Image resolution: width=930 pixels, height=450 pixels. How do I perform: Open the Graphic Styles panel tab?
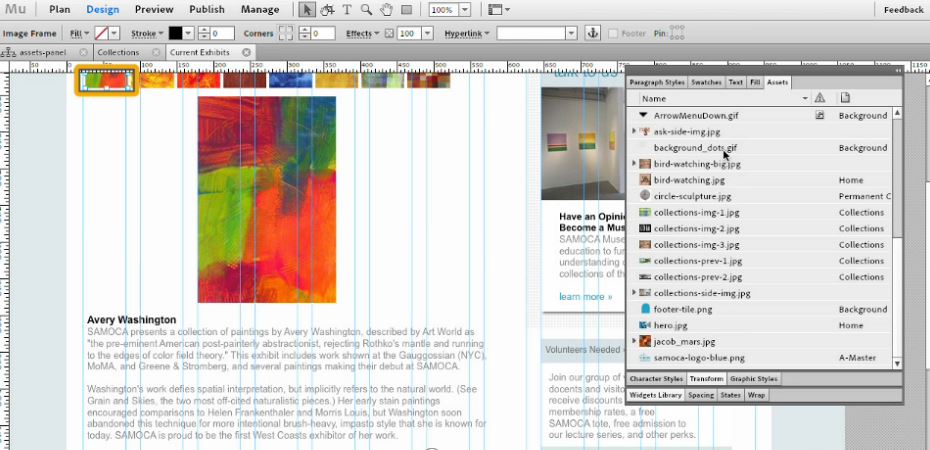point(753,378)
